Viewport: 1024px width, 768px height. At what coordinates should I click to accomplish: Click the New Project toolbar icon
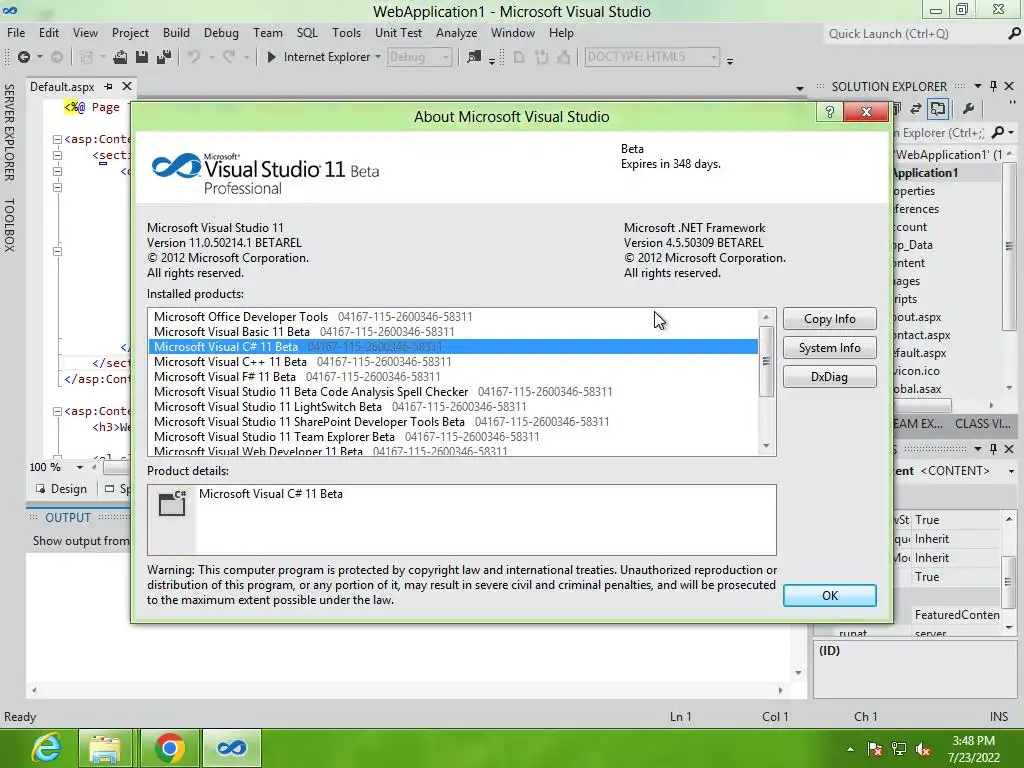86,57
